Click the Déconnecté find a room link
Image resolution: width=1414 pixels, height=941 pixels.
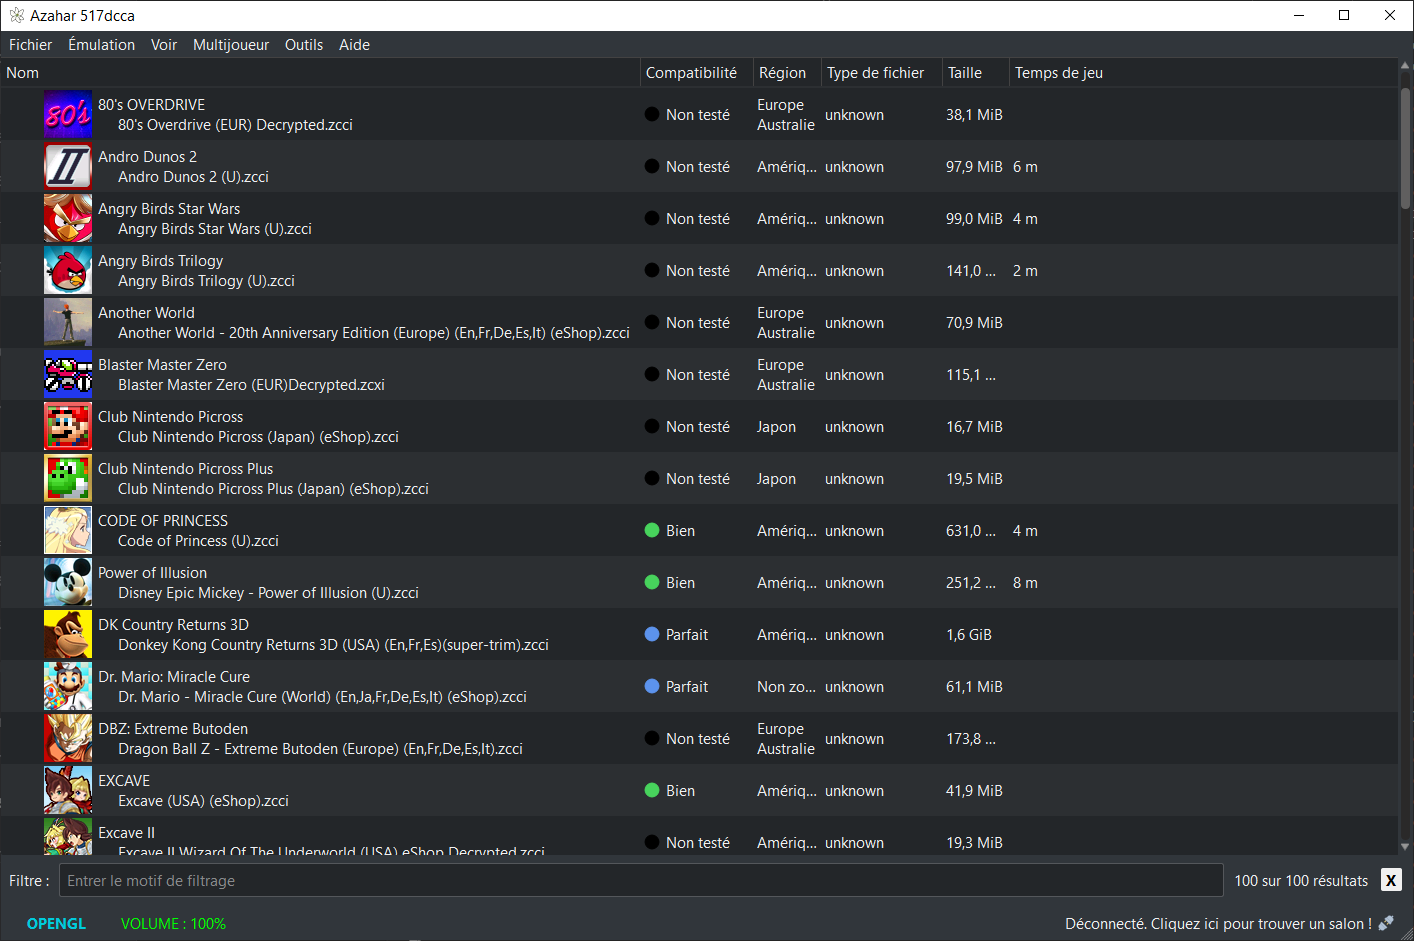coord(1217,924)
